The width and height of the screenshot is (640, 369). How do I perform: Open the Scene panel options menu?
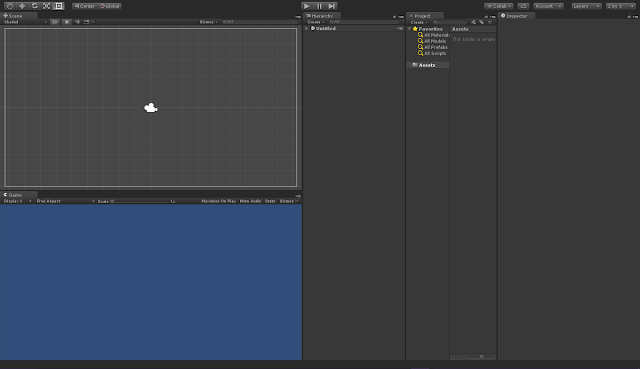298,16
